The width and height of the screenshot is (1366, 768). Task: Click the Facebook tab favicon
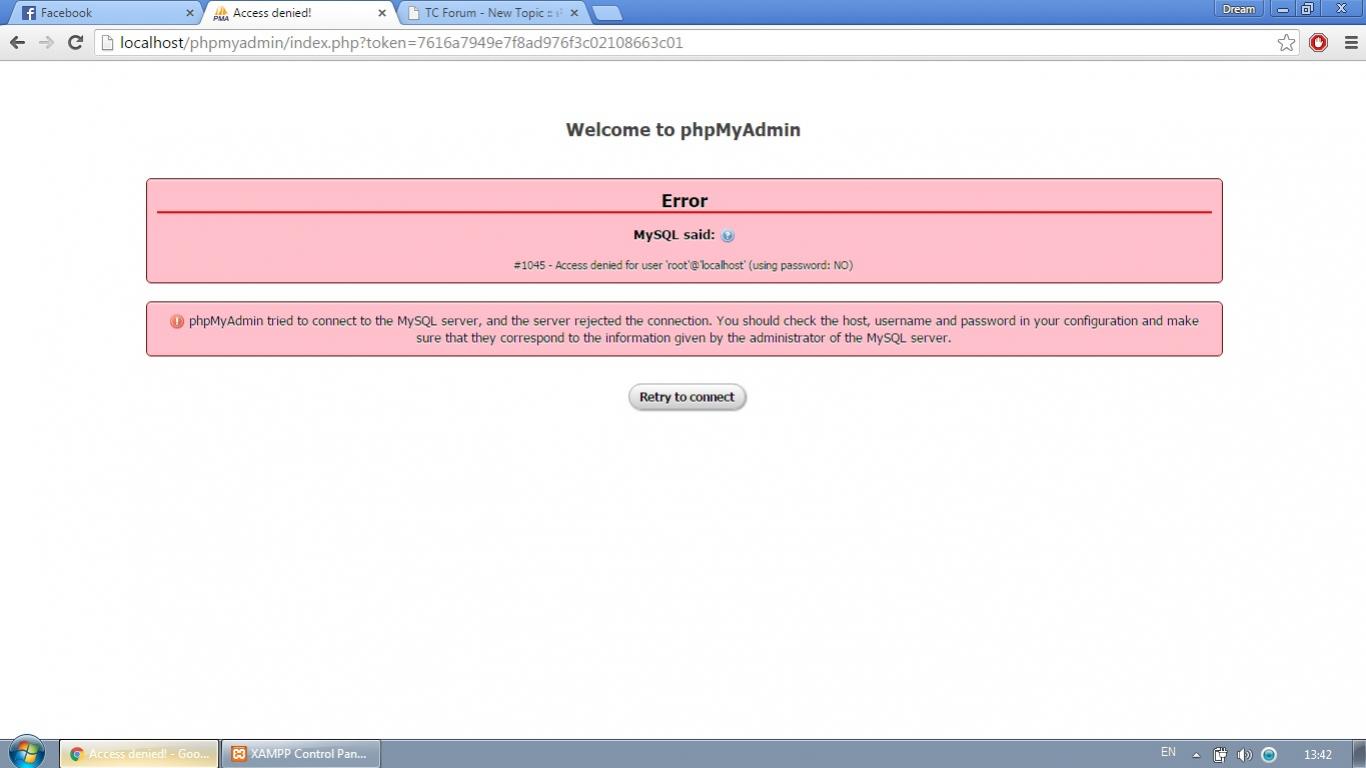click(29, 13)
